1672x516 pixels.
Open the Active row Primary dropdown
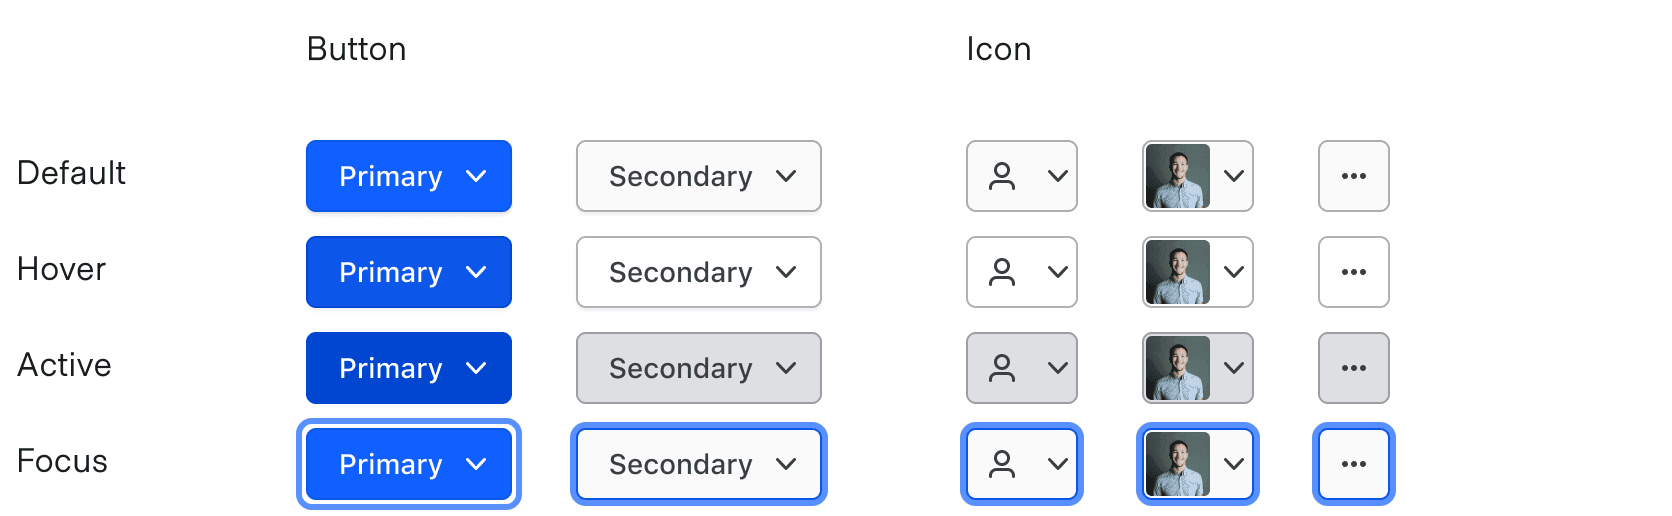(x=408, y=368)
